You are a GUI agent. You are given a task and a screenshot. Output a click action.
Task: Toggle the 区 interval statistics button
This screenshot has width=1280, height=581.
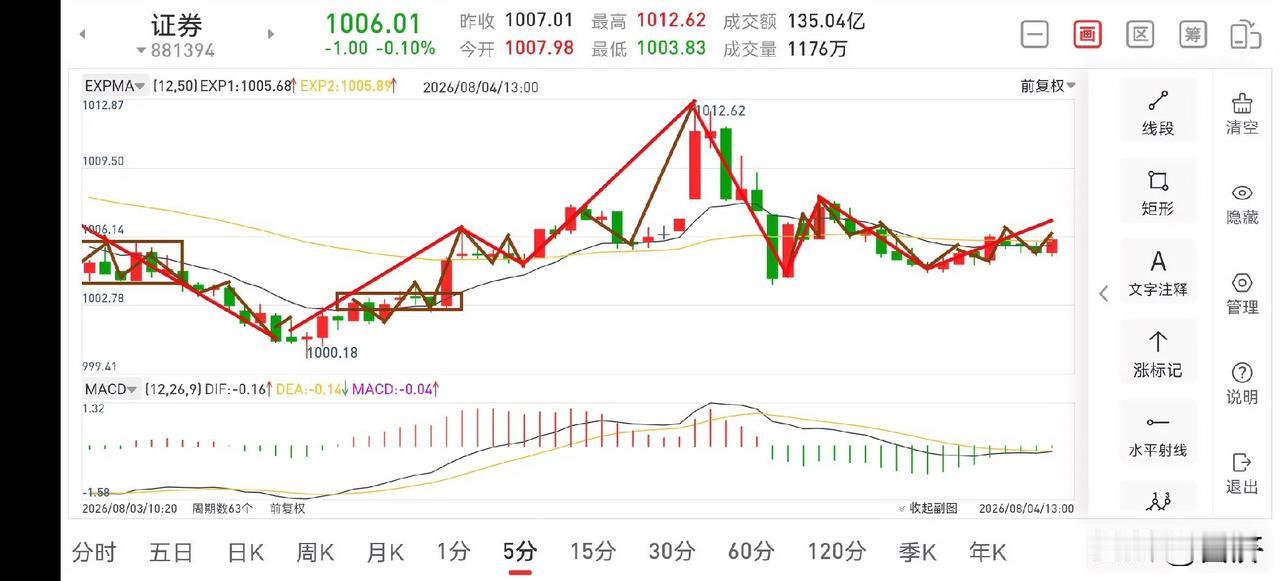click(x=1140, y=34)
